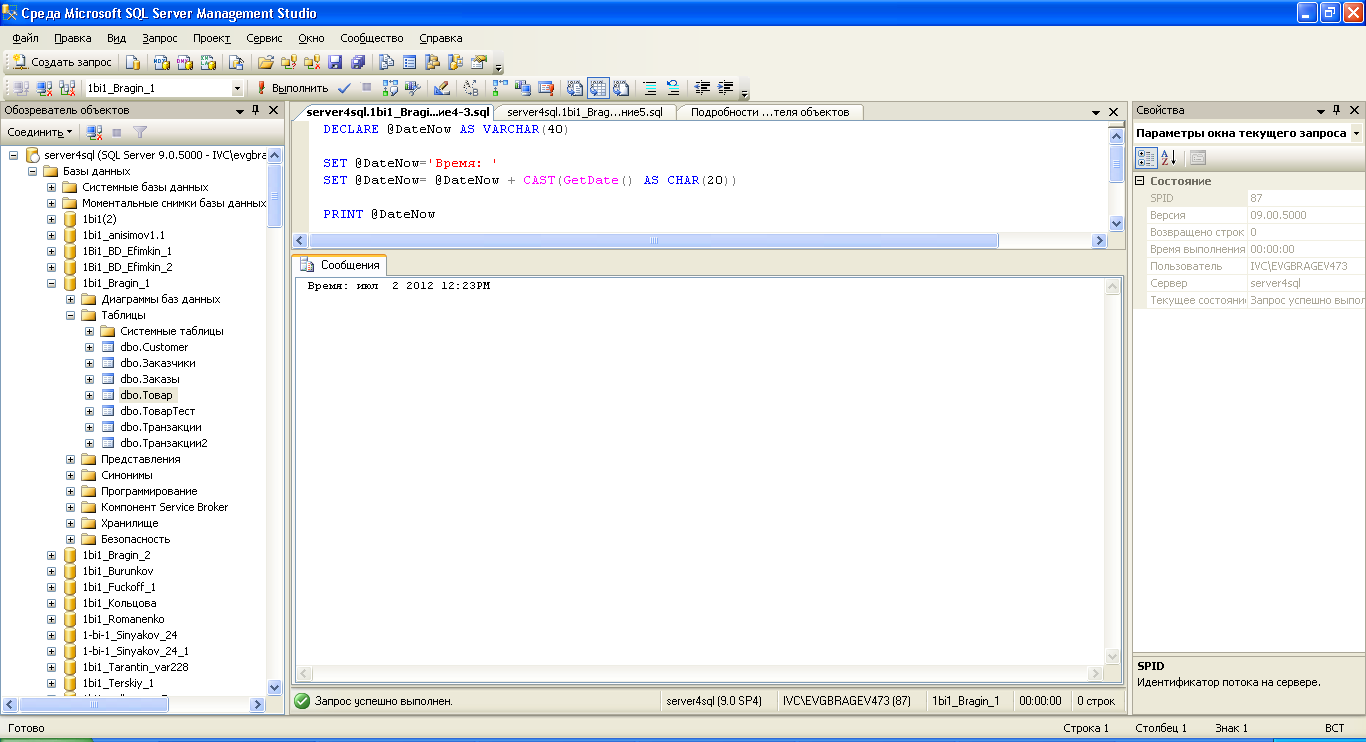This screenshot has width=1366, height=742.
Task: Select the Компонент Service Broker folder
Action: click(164, 507)
